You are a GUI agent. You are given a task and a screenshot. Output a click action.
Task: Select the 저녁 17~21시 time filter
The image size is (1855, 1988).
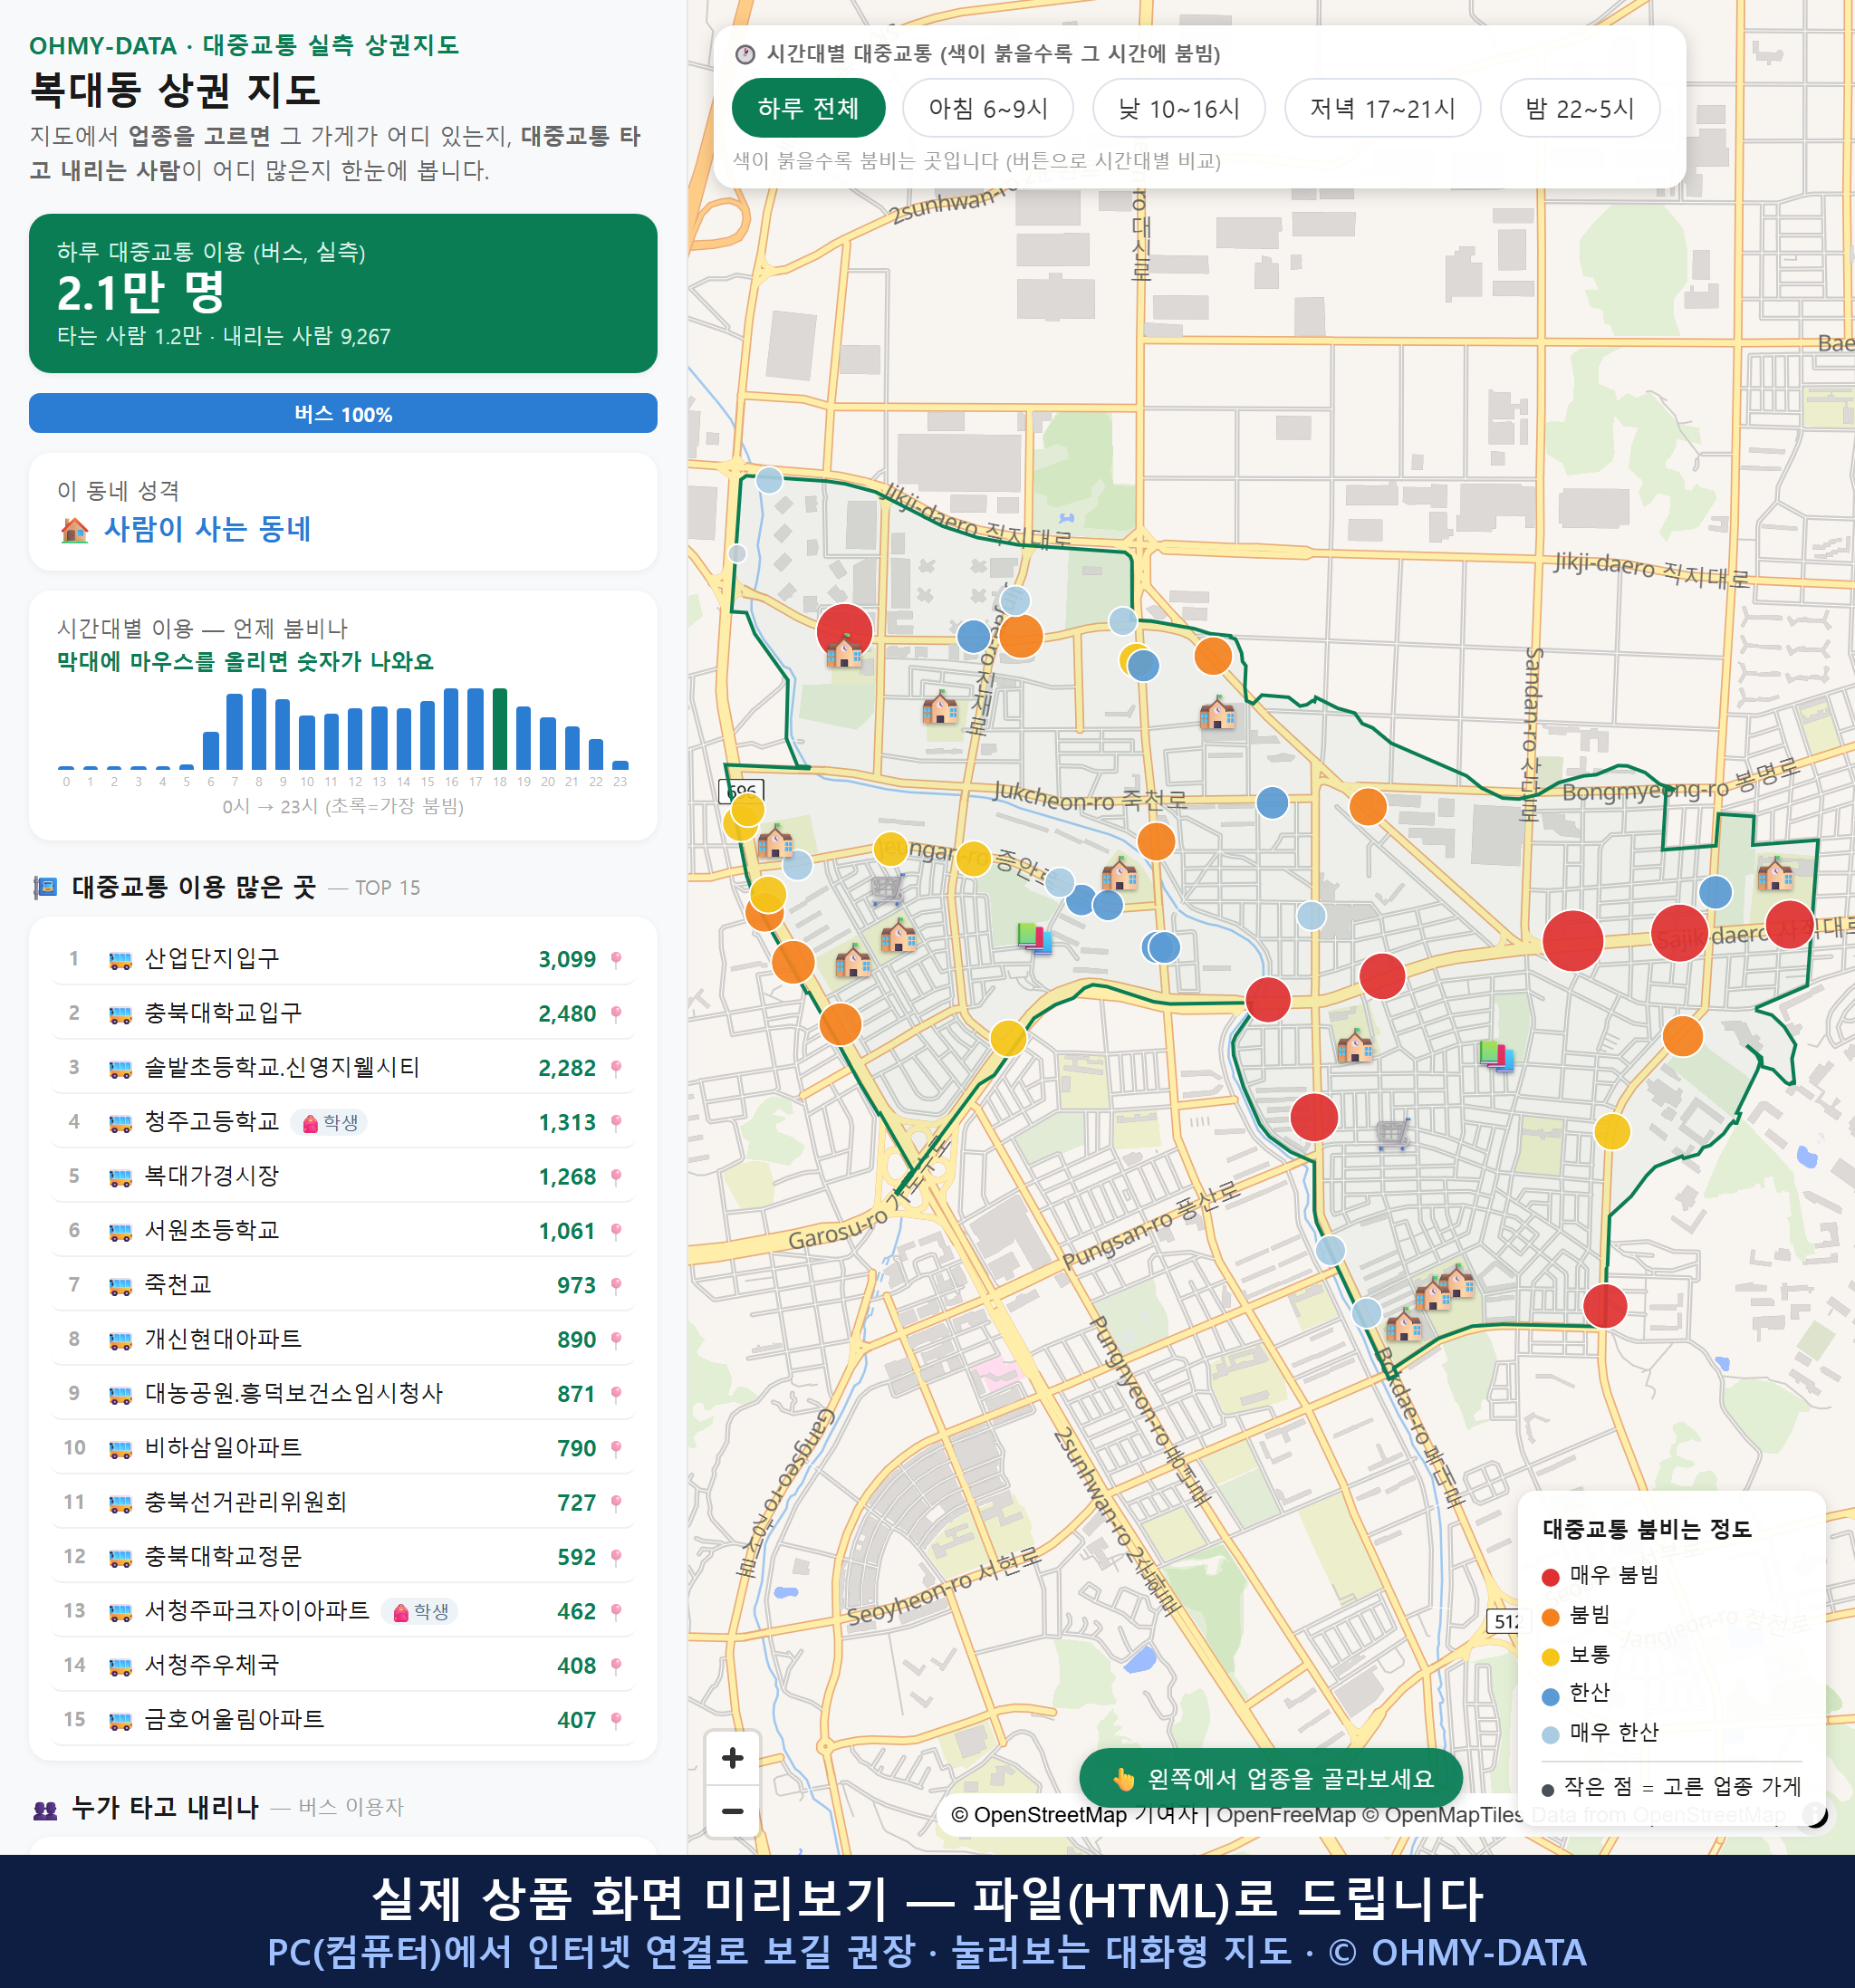[1381, 108]
